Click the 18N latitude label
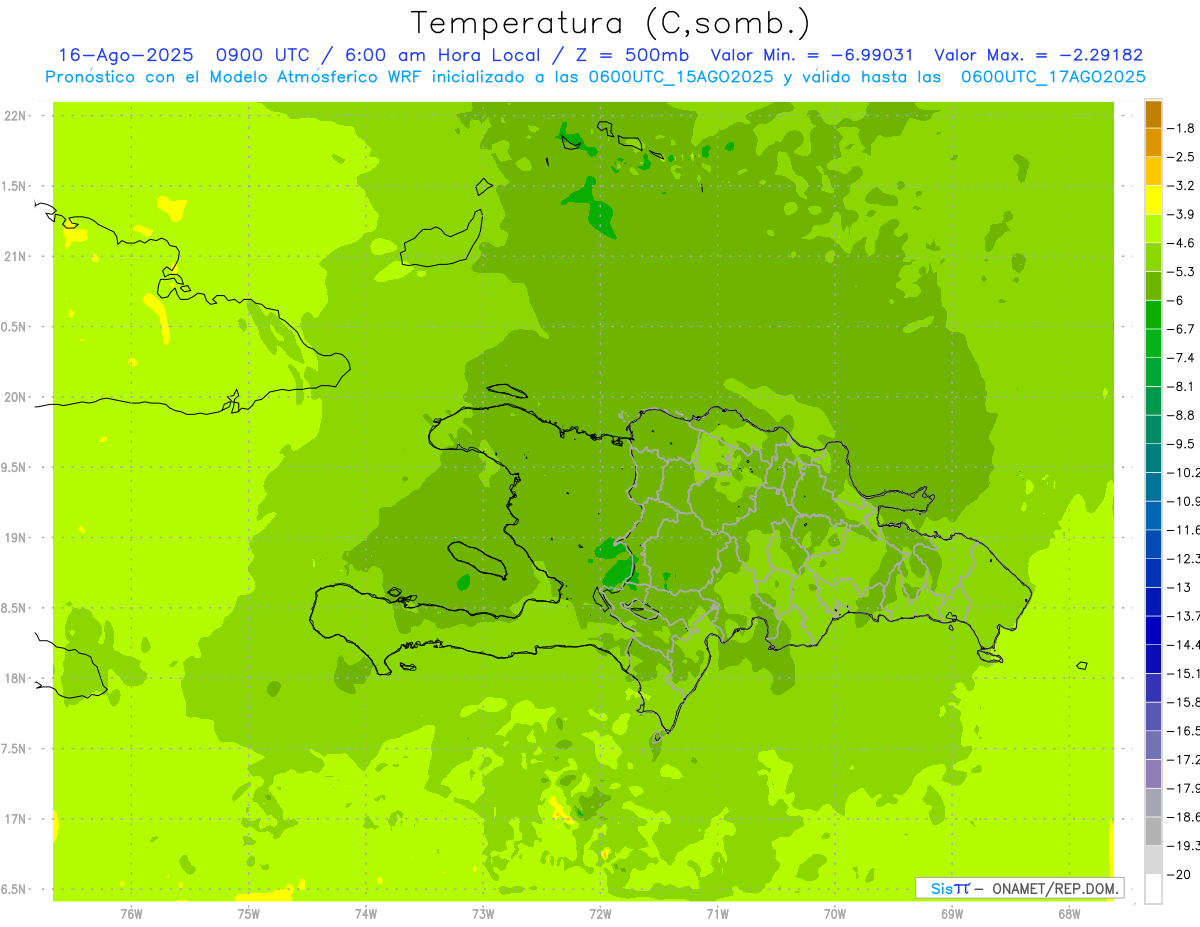 point(15,679)
